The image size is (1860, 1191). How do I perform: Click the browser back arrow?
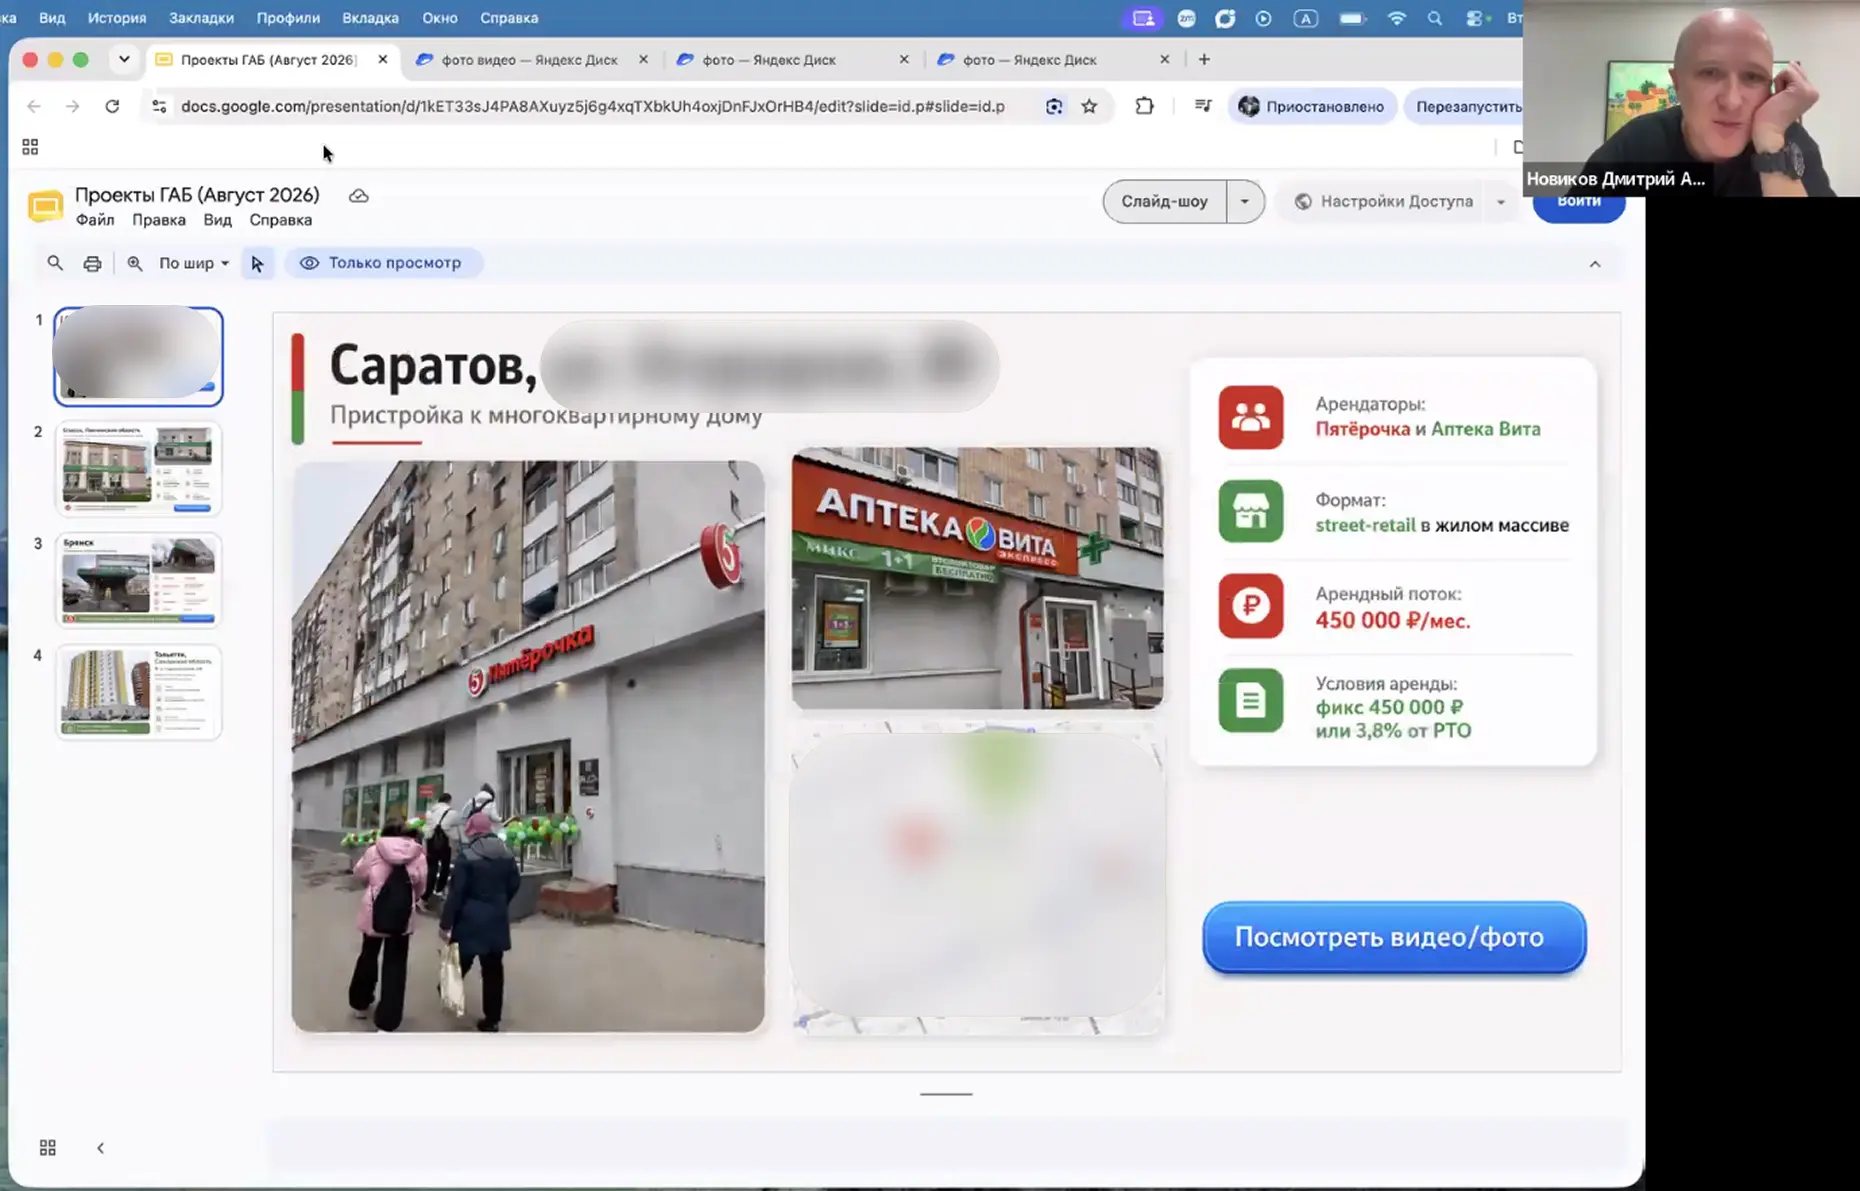(33, 106)
